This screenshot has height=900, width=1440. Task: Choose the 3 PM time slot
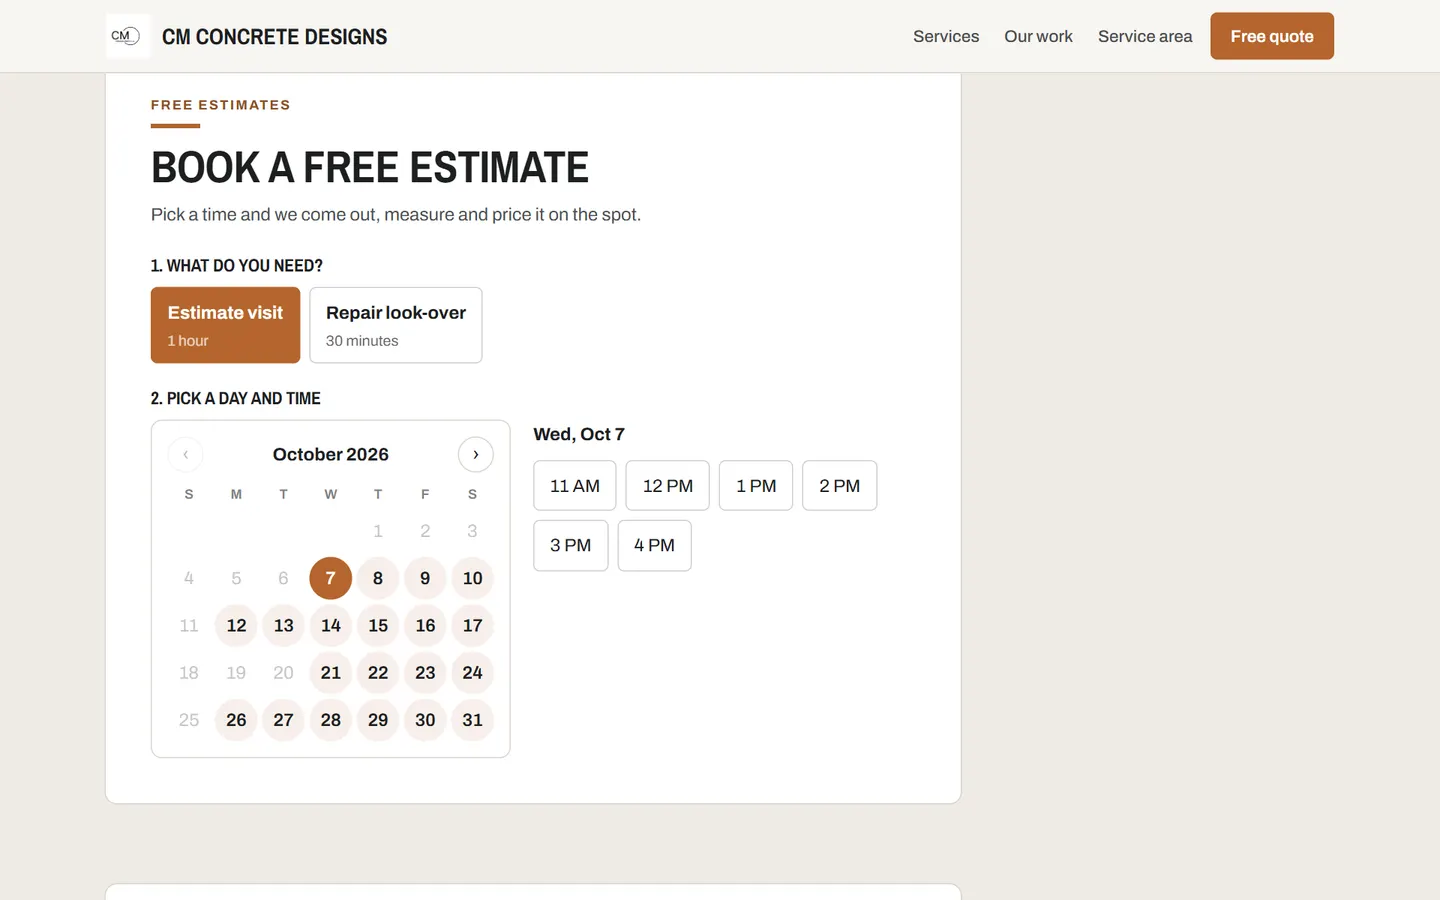tap(571, 545)
